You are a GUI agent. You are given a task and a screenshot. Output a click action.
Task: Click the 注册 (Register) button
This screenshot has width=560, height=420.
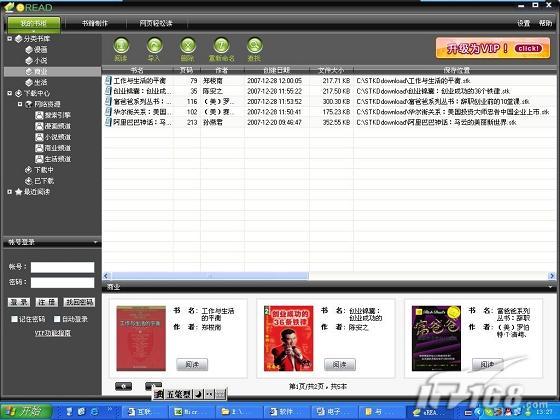pyautogui.click(x=46, y=302)
